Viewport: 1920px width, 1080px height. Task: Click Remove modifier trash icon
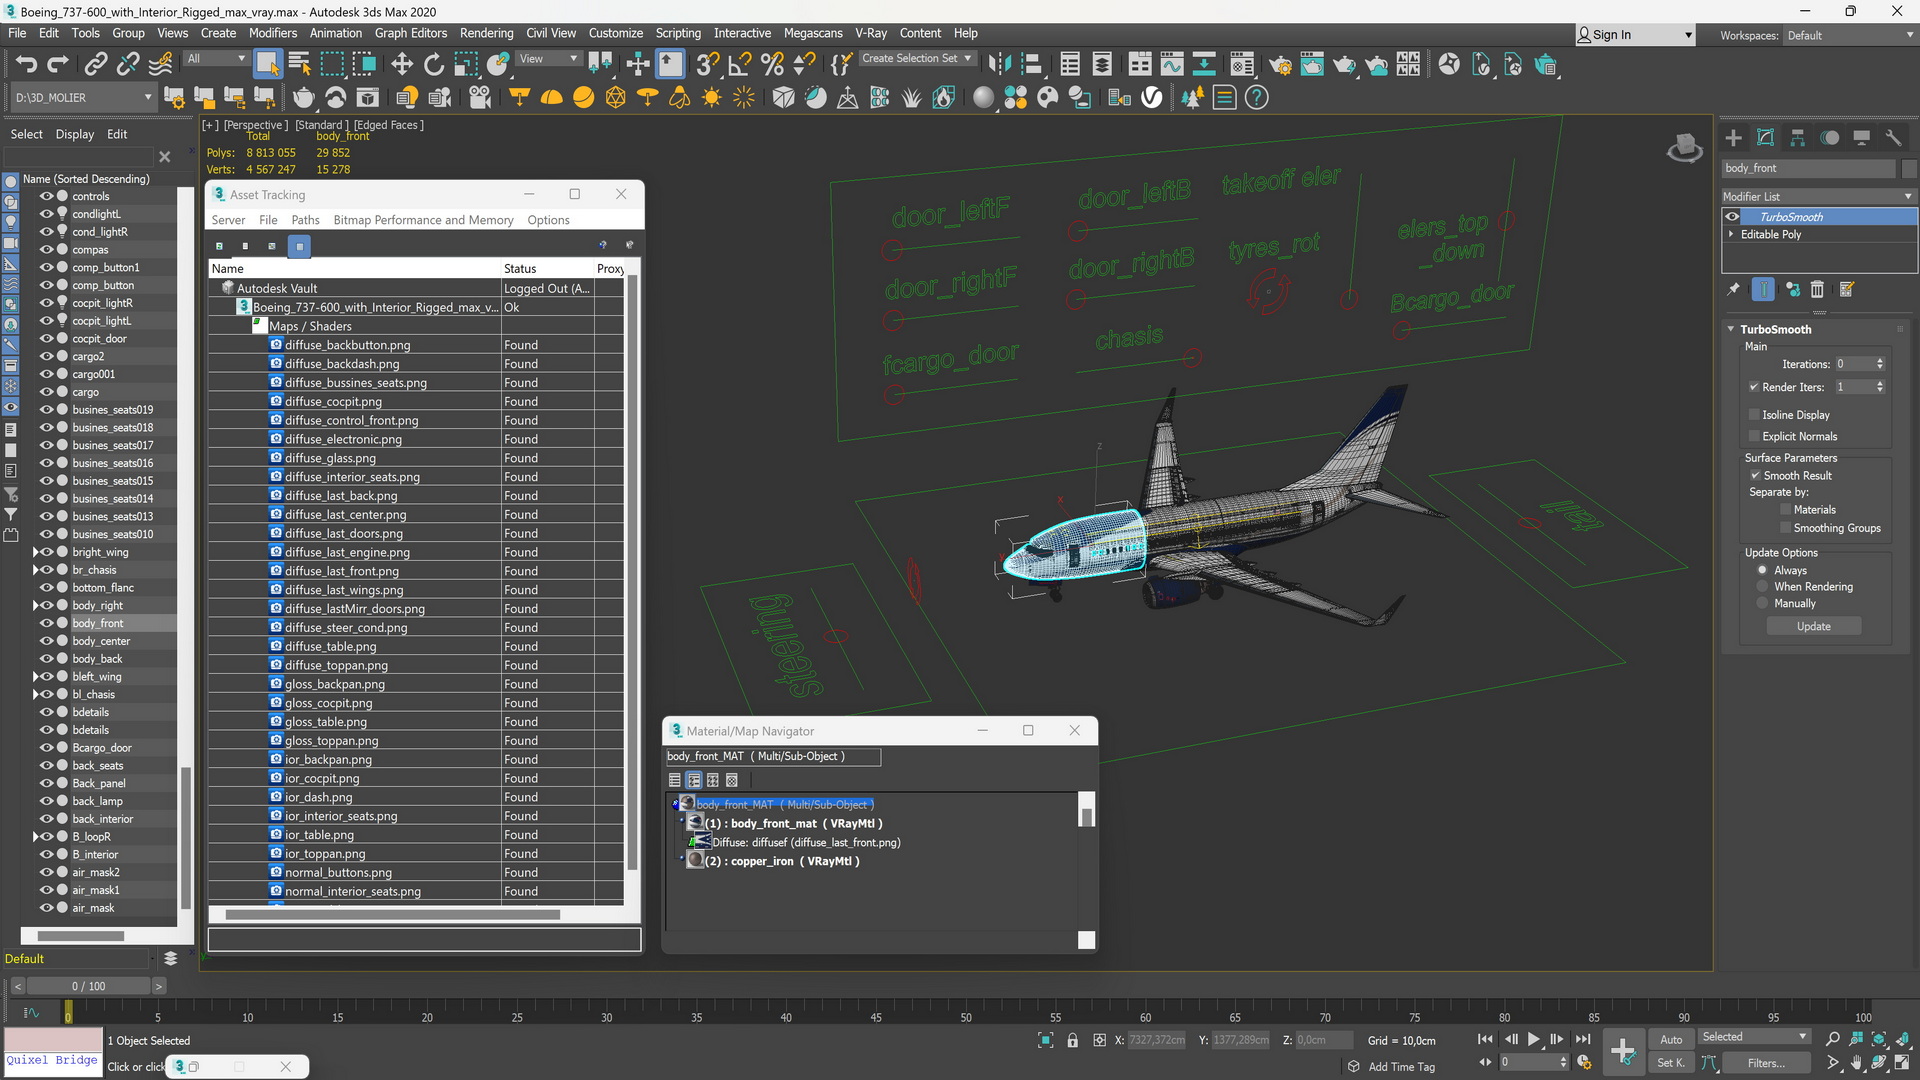(1817, 289)
